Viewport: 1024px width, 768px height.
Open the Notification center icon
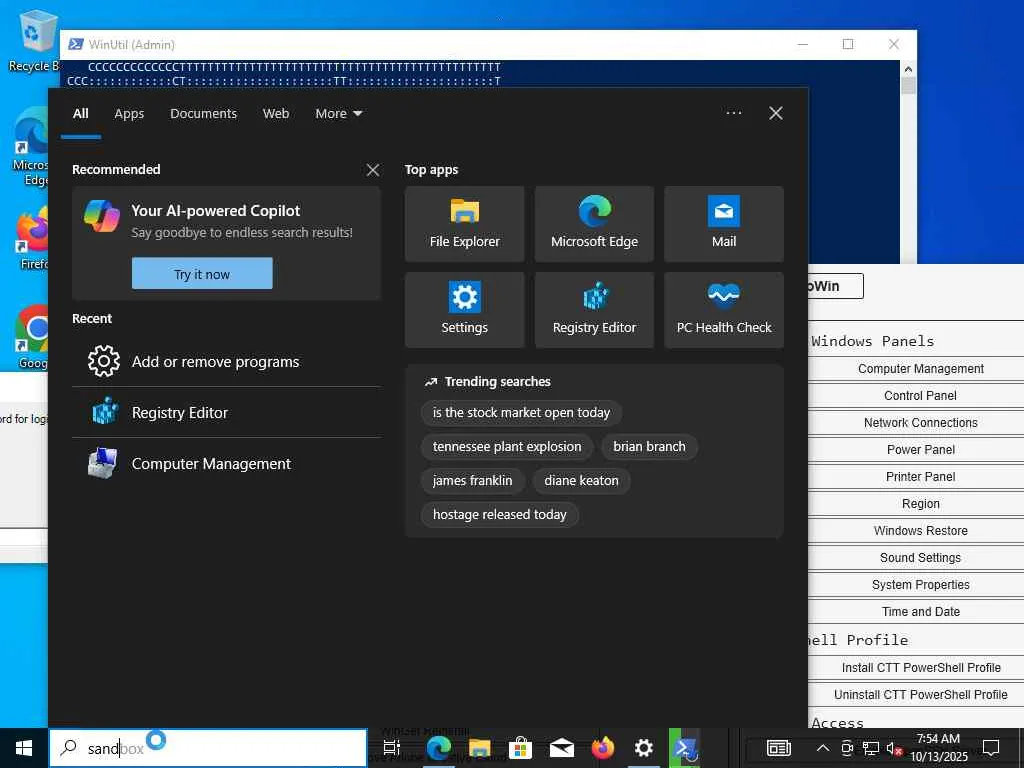point(991,748)
